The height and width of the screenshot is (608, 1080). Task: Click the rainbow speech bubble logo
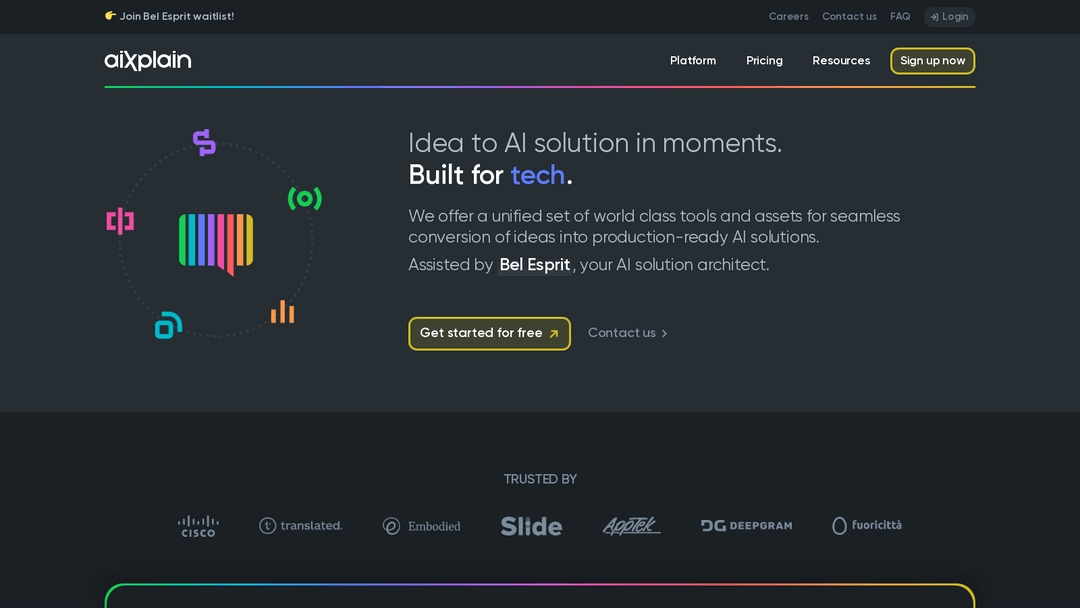216,243
